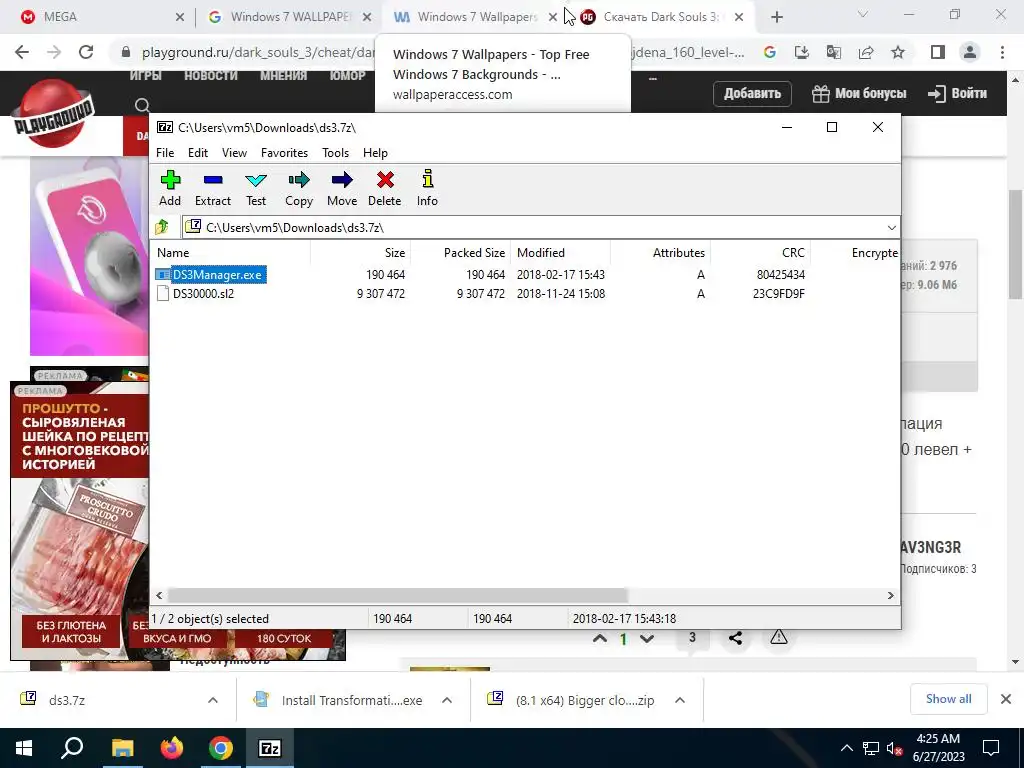
Task: Open the Tools menu in 7-Zip
Action: coord(336,153)
